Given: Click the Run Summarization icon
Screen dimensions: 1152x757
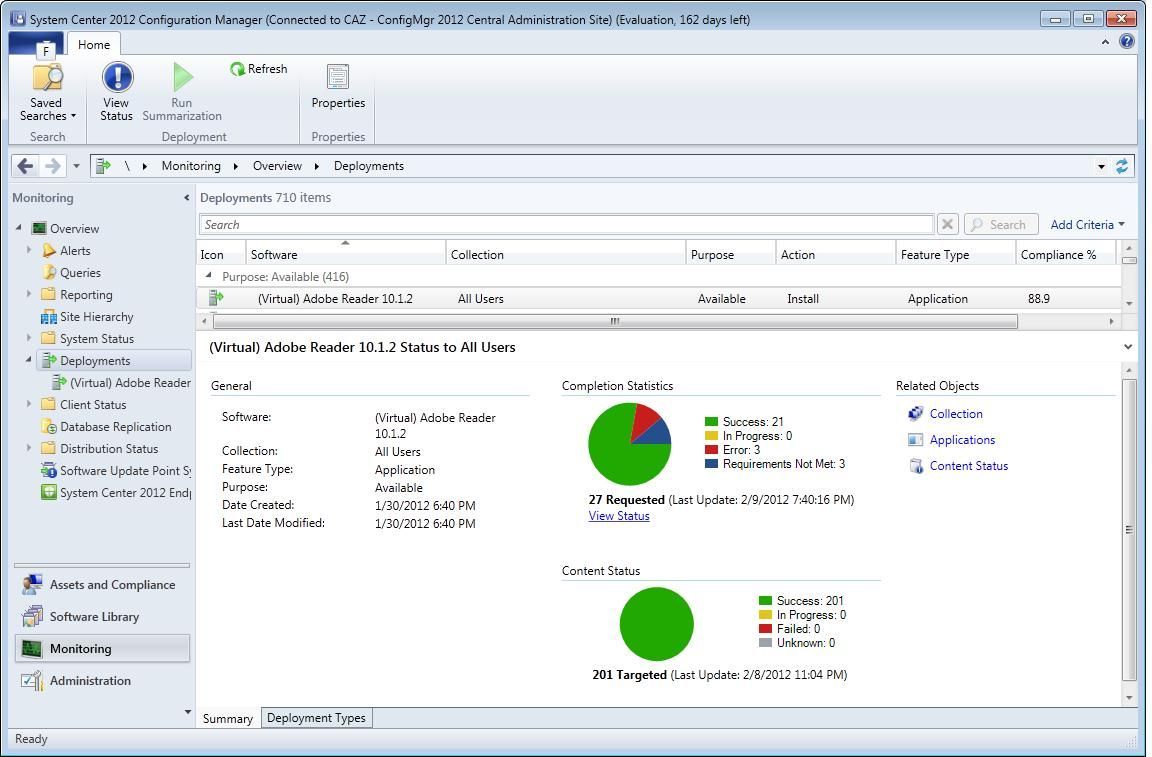Looking at the screenshot, I should pyautogui.click(x=181, y=92).
